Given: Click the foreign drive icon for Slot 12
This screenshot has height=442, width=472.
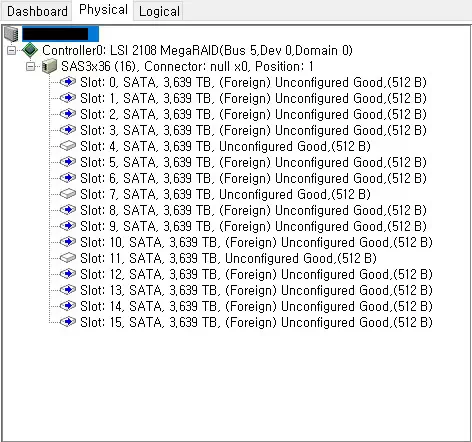Looking at the screenshot, I should pos(68,274).
